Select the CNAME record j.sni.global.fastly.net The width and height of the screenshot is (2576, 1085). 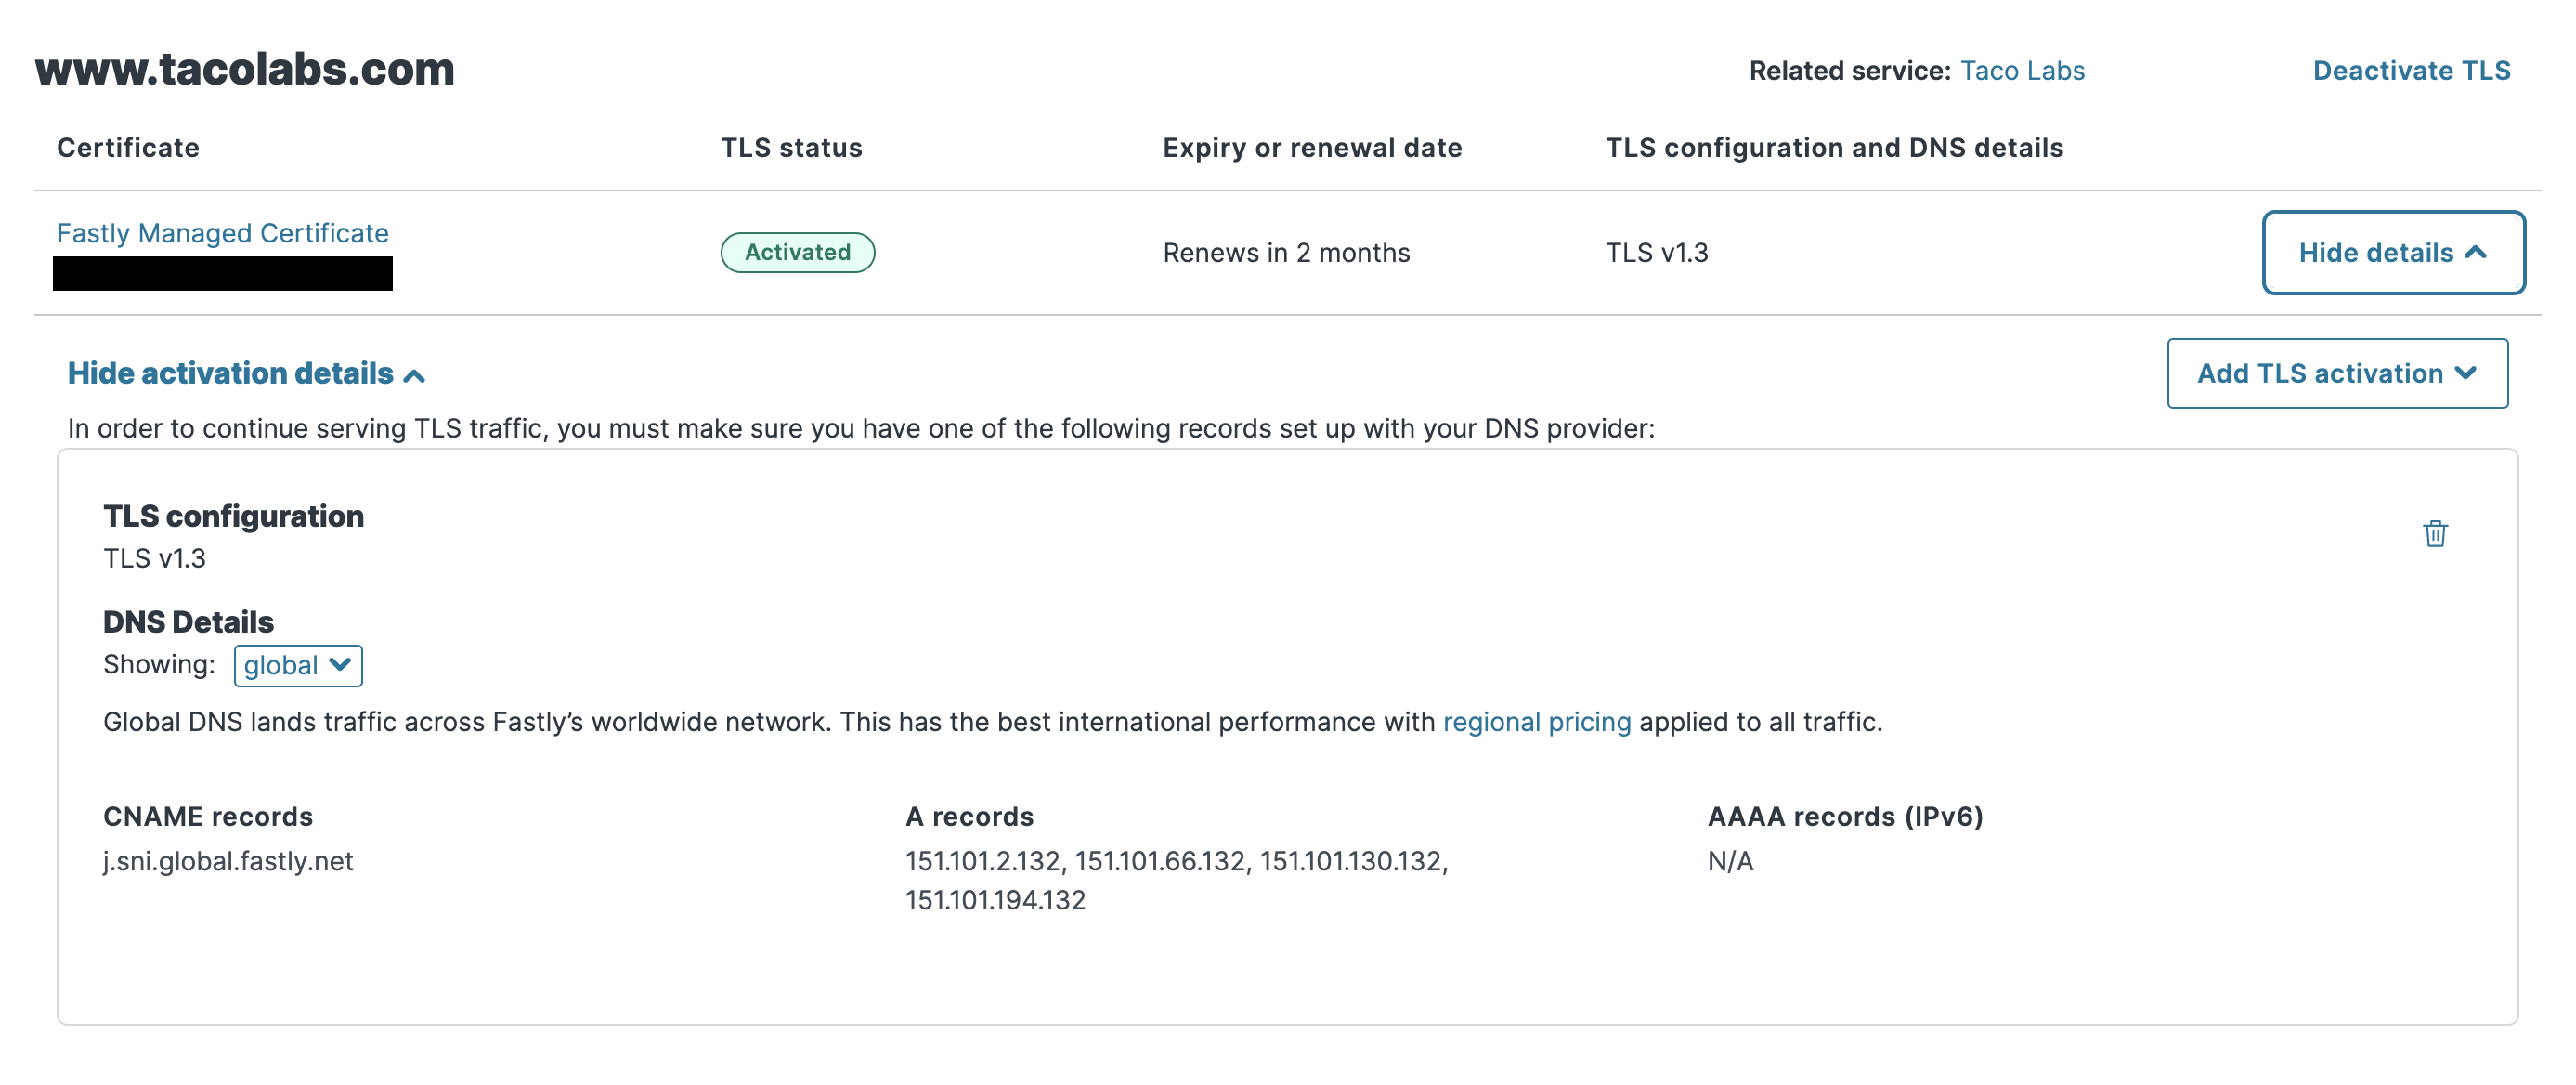point(228,861)
